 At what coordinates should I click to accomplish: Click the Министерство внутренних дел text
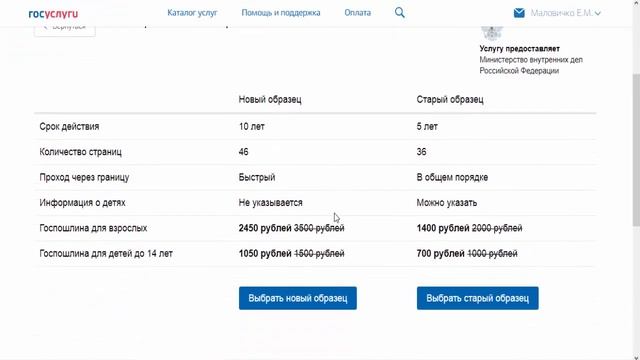pyautogui.click(x=531, y=60)
